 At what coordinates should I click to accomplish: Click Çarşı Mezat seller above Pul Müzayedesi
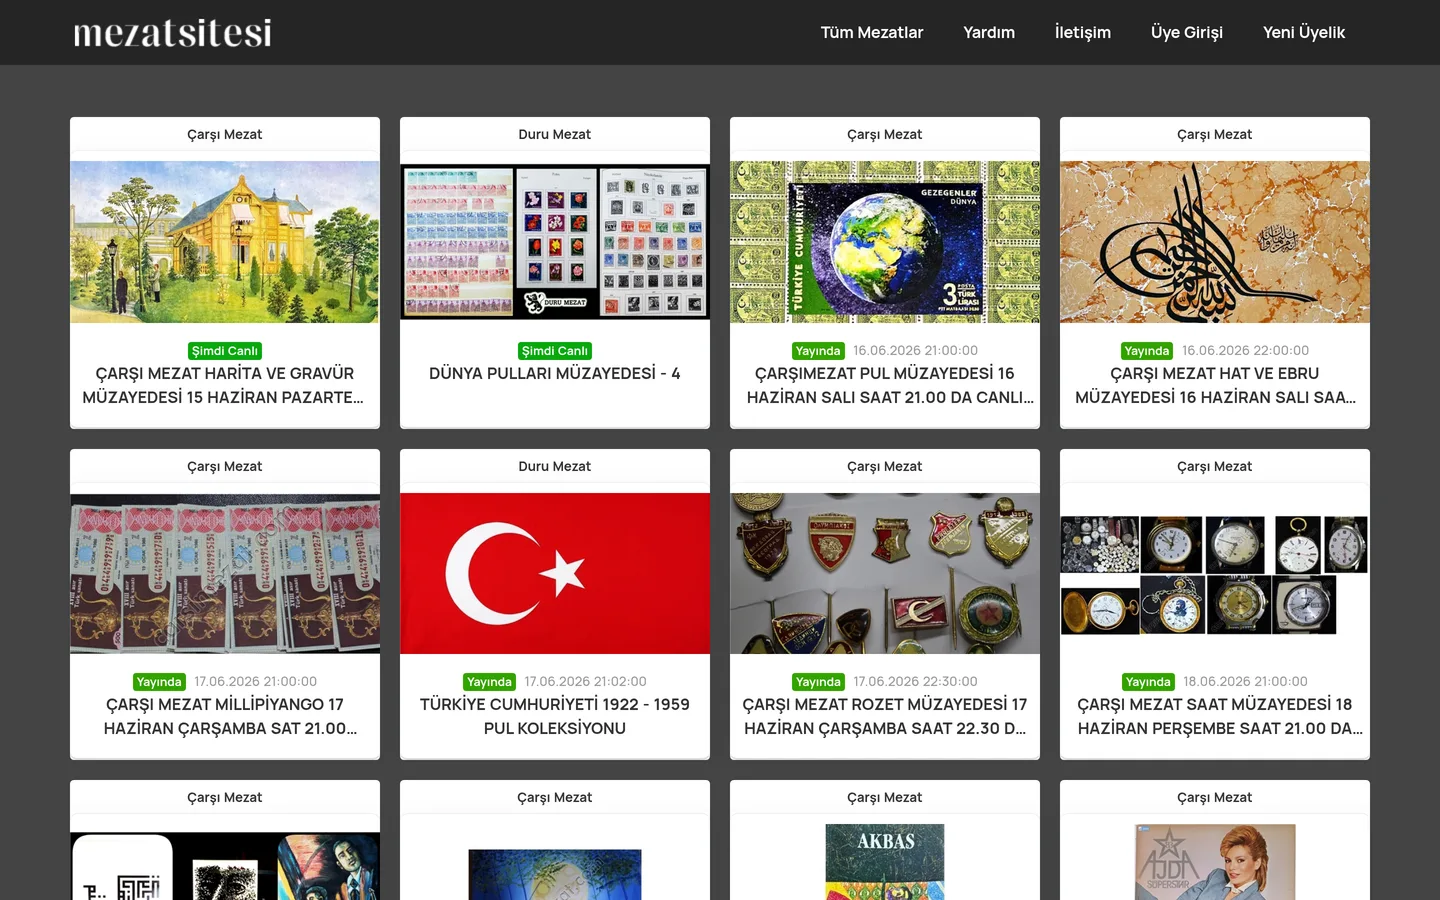click(885, 134)
